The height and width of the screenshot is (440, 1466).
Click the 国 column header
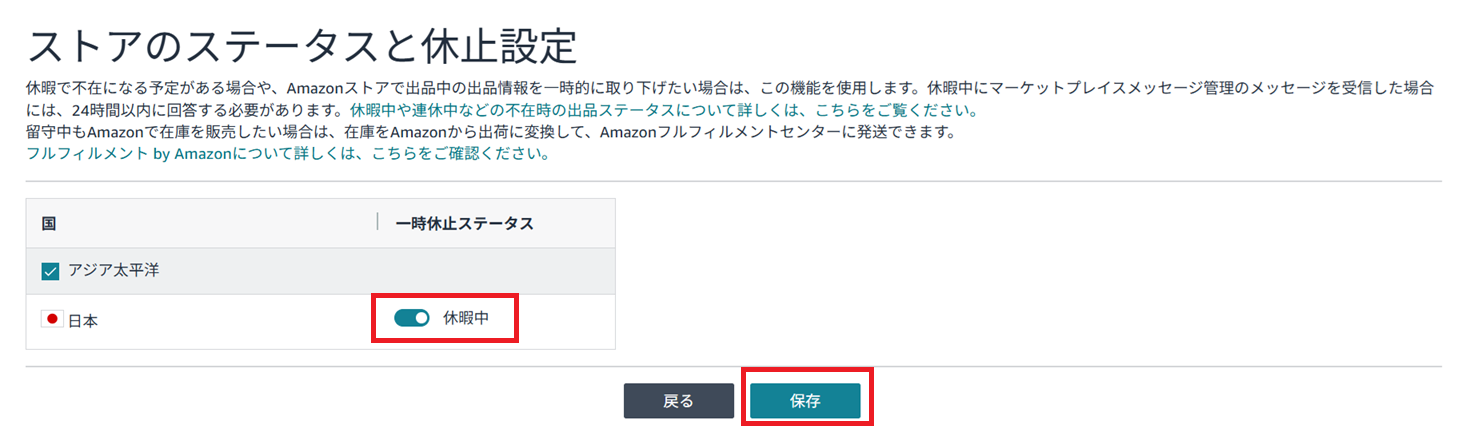coord(49,223)
